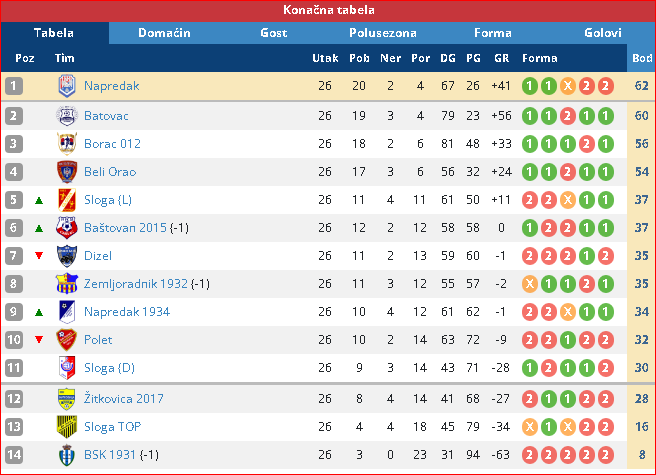Screen dimensions: 656x475
Task: Open the Napredak 1934 team link
Action: click(x=127, y=312)
